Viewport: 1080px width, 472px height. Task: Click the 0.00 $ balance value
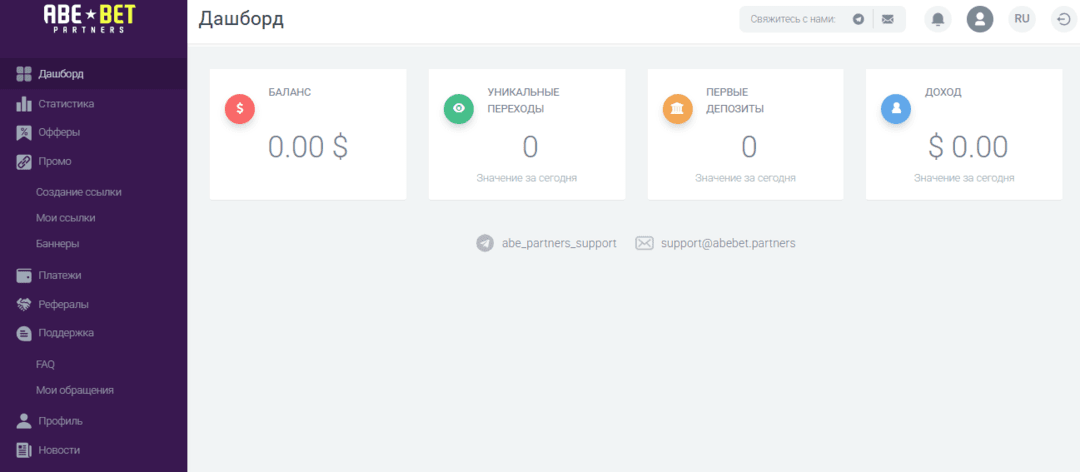click(308, 147)
